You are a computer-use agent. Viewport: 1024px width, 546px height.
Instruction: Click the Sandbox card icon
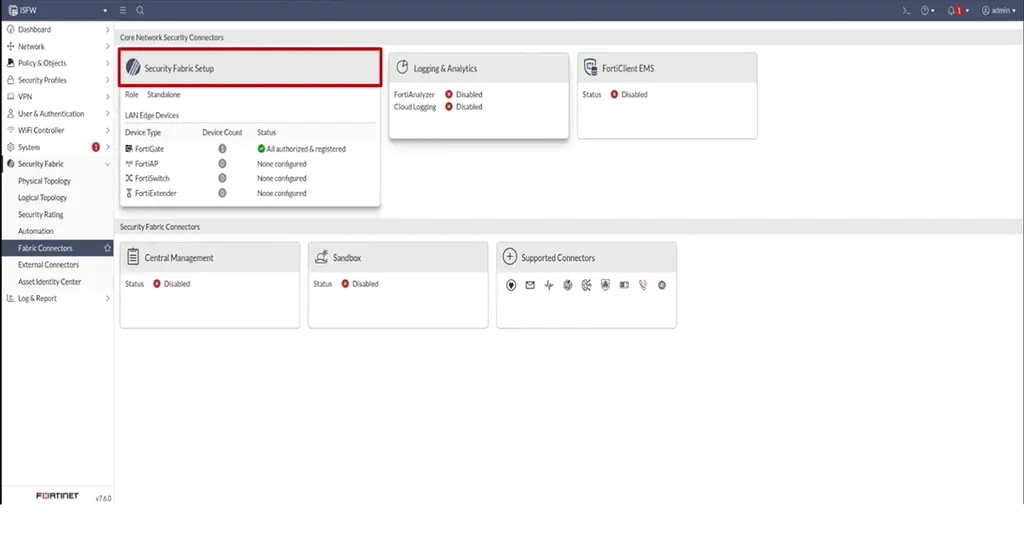tap(321, 257)
